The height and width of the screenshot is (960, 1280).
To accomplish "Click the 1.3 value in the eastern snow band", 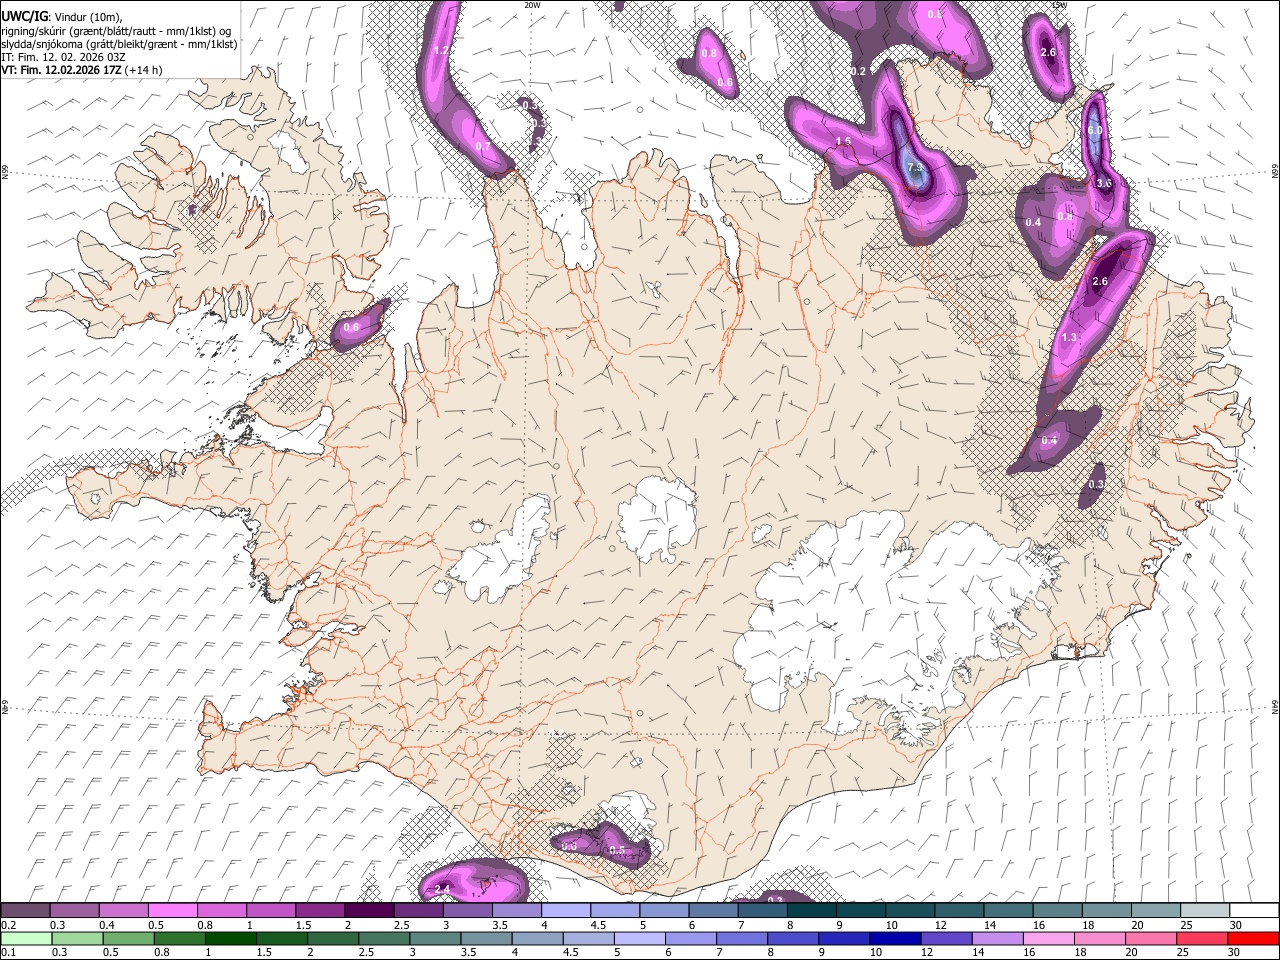I will tap(1069, 338).
